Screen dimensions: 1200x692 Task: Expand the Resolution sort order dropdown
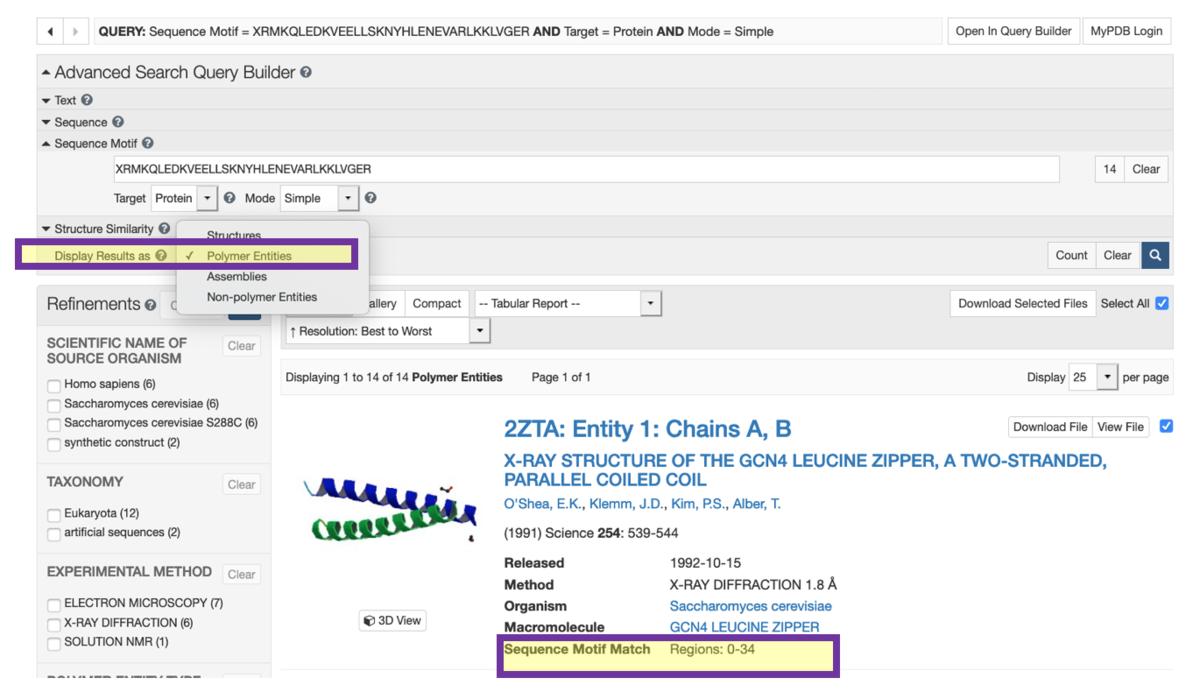tap(387, 331)
